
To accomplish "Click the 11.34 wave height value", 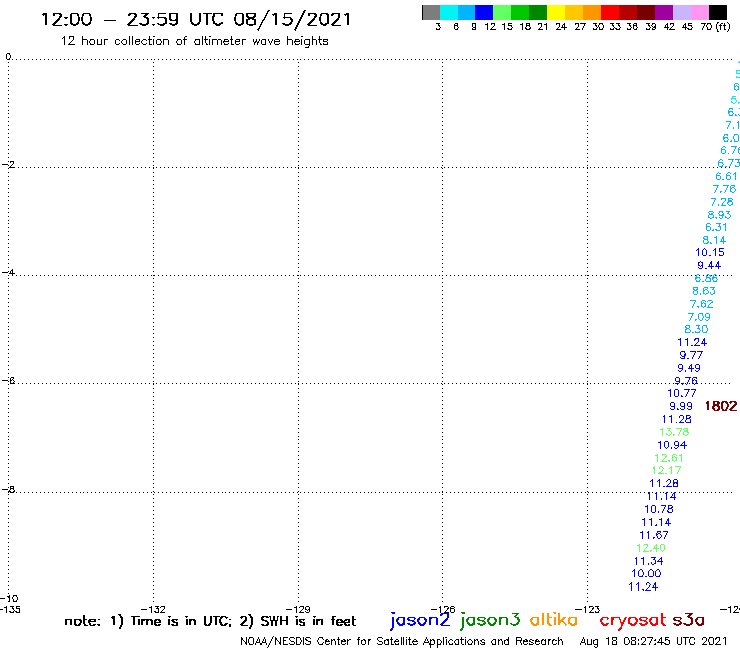I will point(648,561).
